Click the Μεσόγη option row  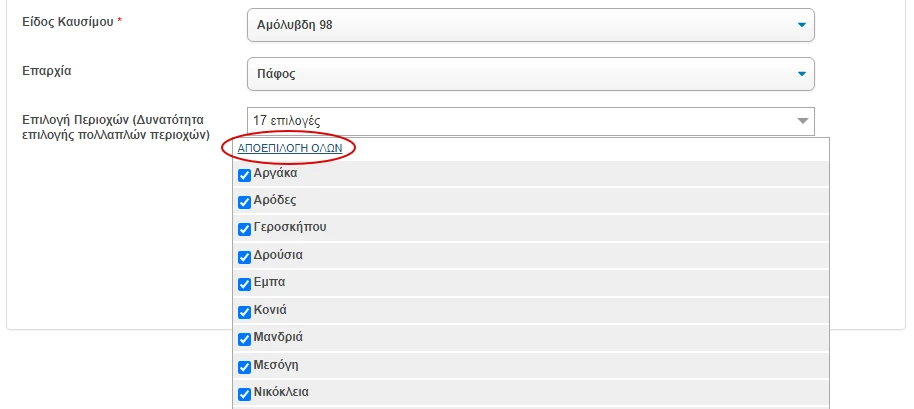coord(530,365)
